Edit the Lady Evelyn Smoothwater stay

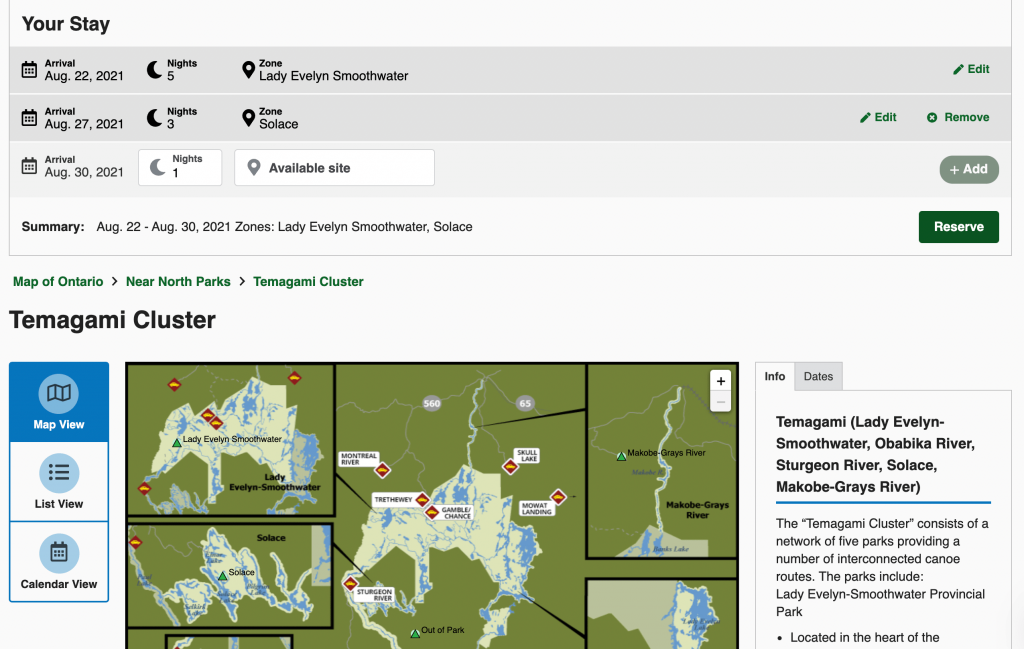tap(971, 69)
